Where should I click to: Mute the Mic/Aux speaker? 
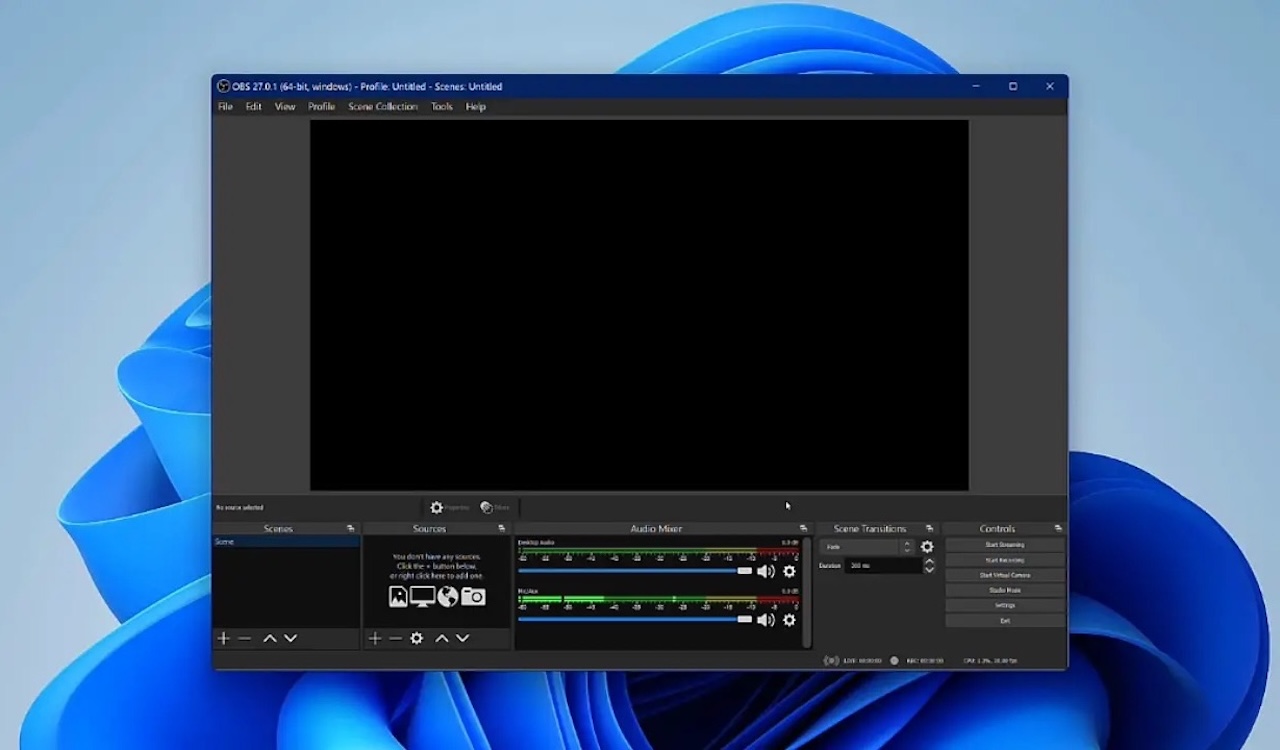pyautogui.click(x=766, y=620)
